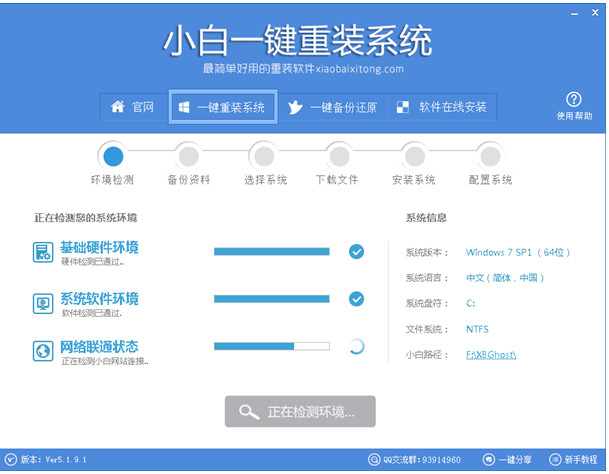
Task: Click the 系统软件环境 heading
Action: click(x=99, y=298)
